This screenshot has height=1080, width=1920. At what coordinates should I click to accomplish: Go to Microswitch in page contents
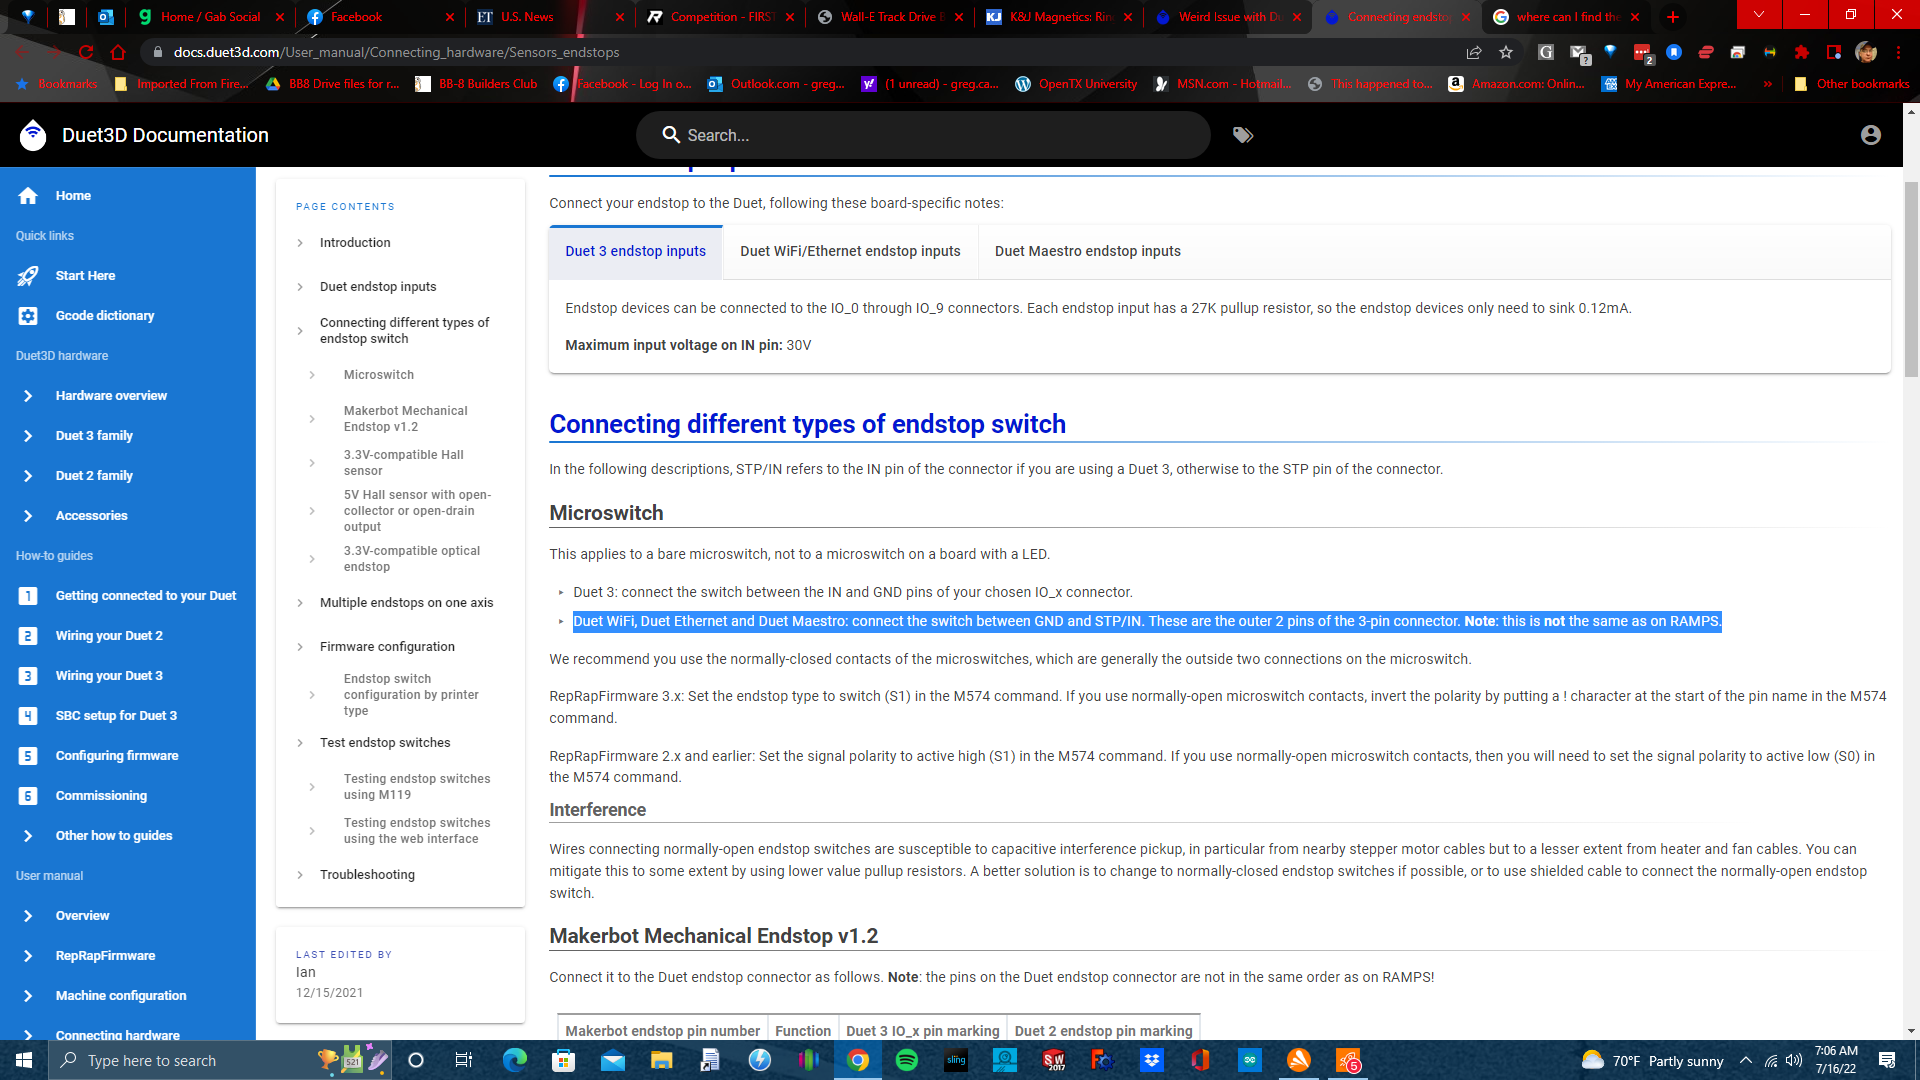379,375
